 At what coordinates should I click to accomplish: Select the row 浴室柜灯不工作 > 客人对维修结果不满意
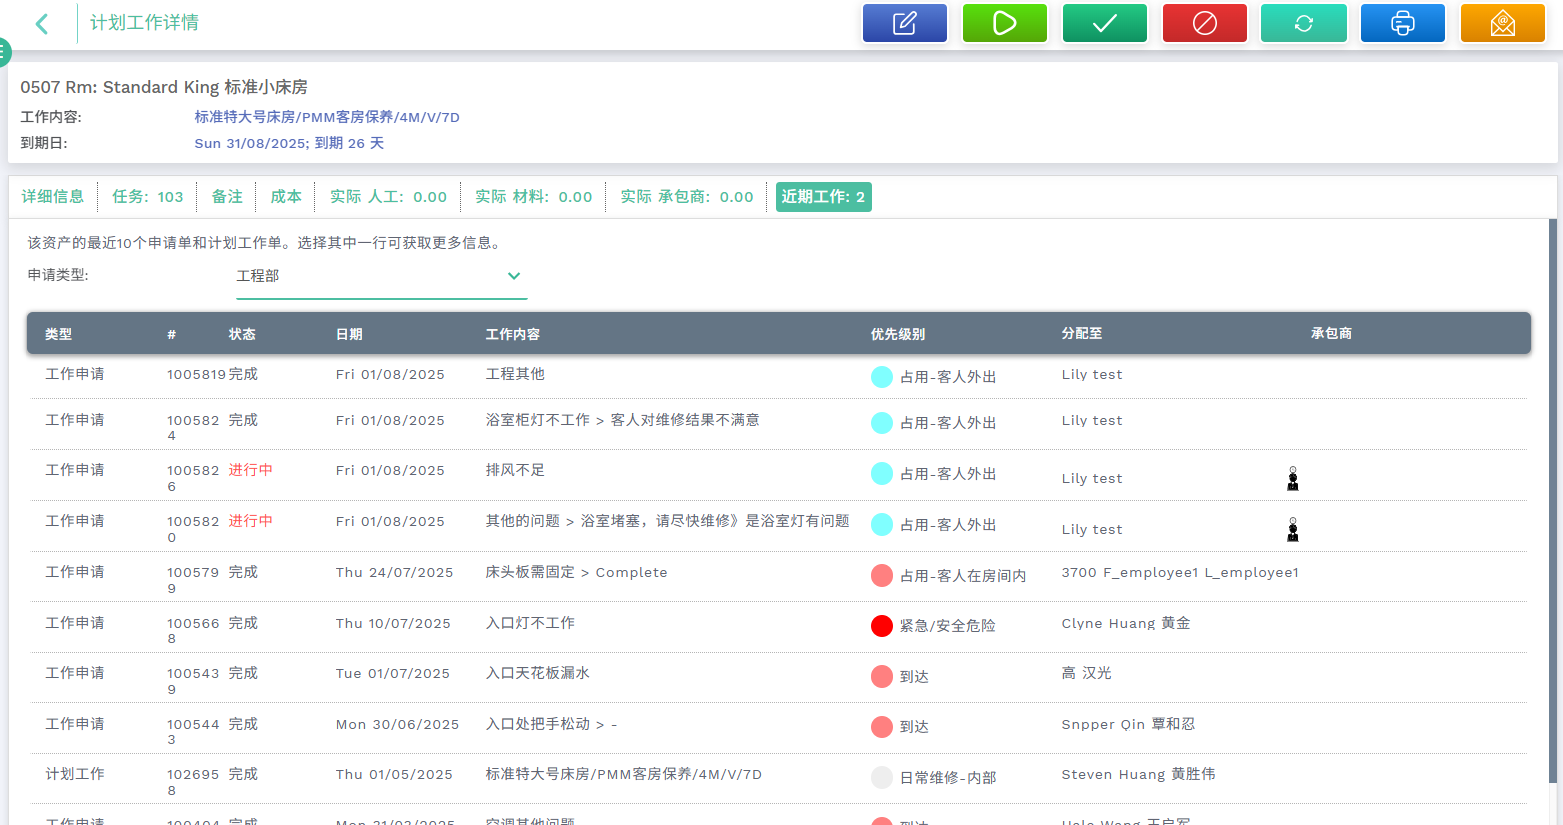click(x=779, y=424)
